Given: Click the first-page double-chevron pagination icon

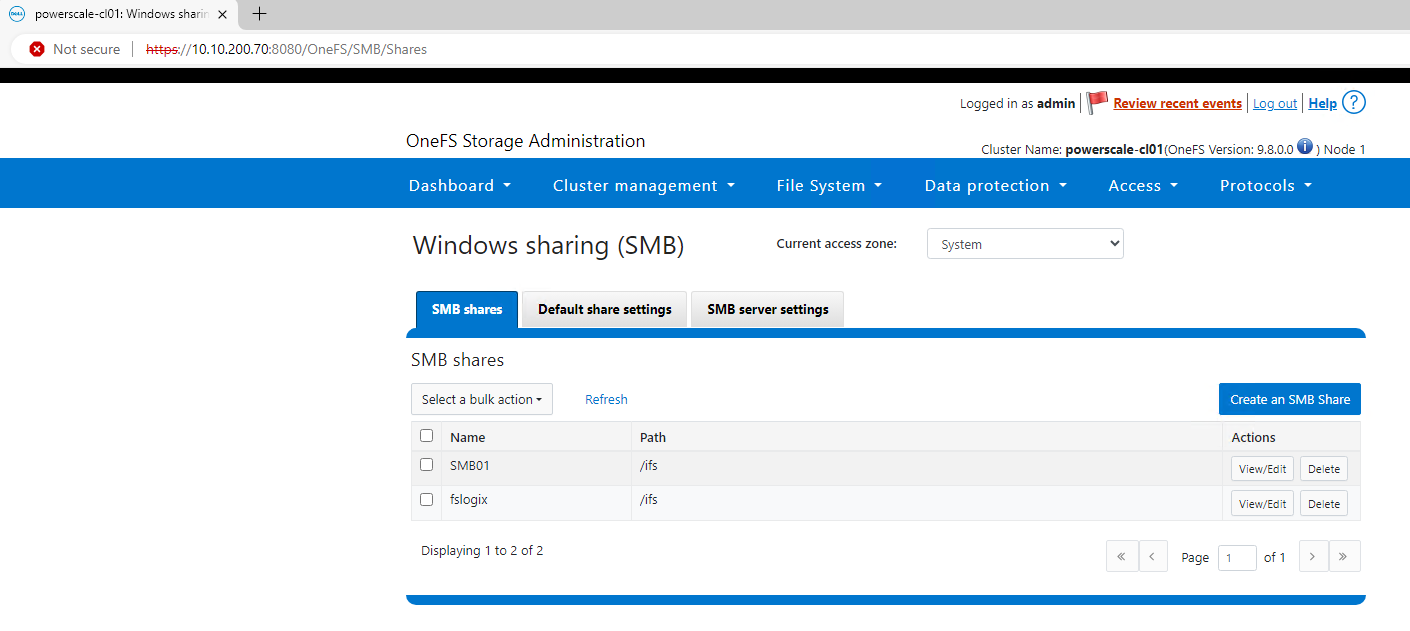Looking at the screenshot, I should click(x=1121, y=556).
